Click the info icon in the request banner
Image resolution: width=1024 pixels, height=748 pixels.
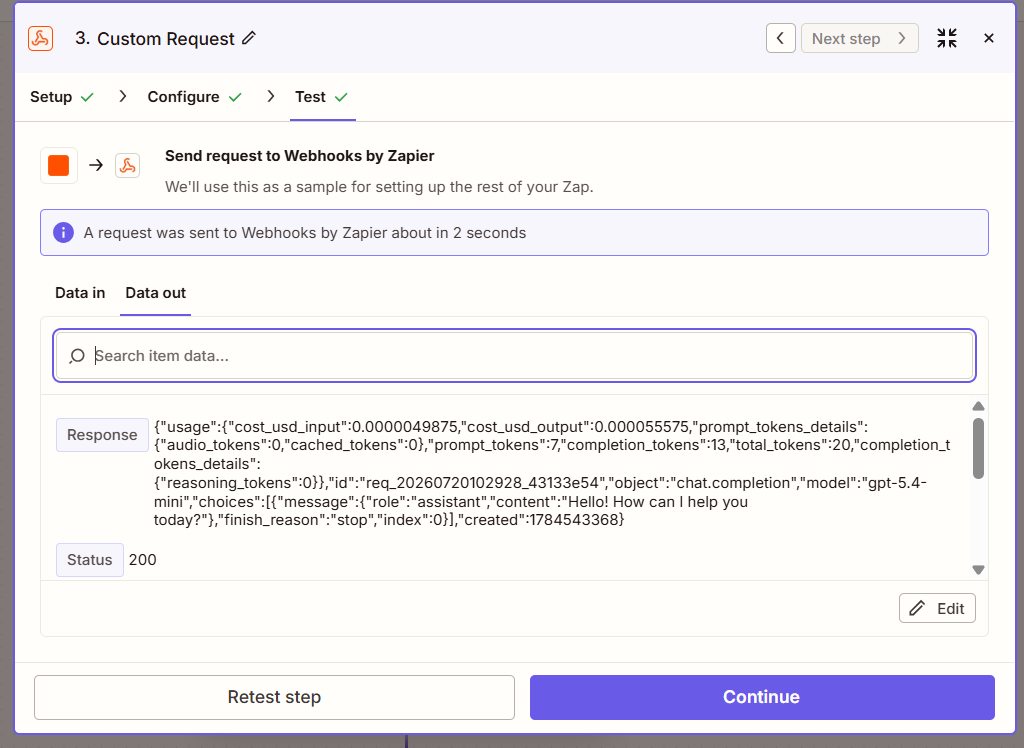(x=63, y=233)
